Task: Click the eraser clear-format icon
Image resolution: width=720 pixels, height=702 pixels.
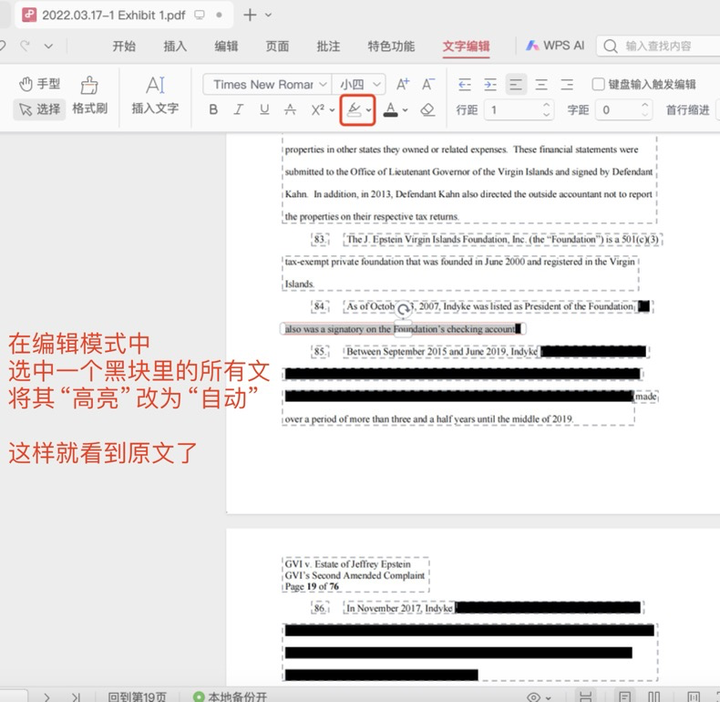Action: (x=428, y=110)
